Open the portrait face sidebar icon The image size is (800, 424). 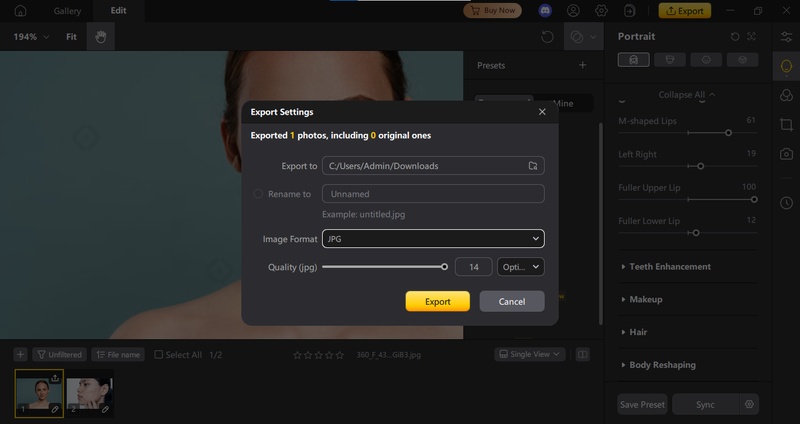click(786, 66)
